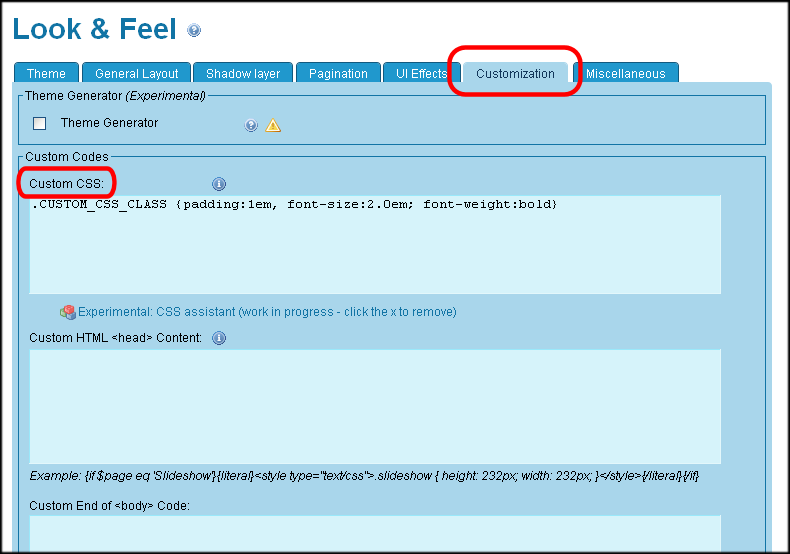Open the General Layout tab
This screenshot has width=790, height=554.
137,73
